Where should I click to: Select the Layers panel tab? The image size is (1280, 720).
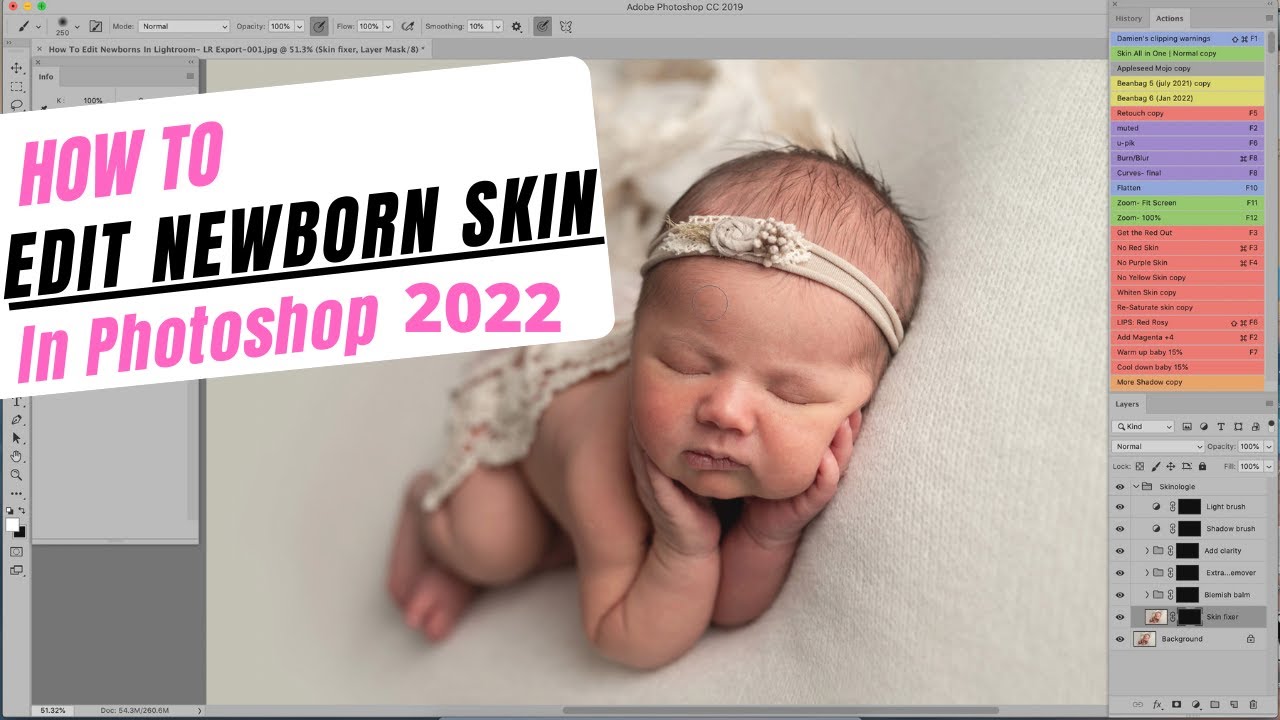tap(1127, 404)
